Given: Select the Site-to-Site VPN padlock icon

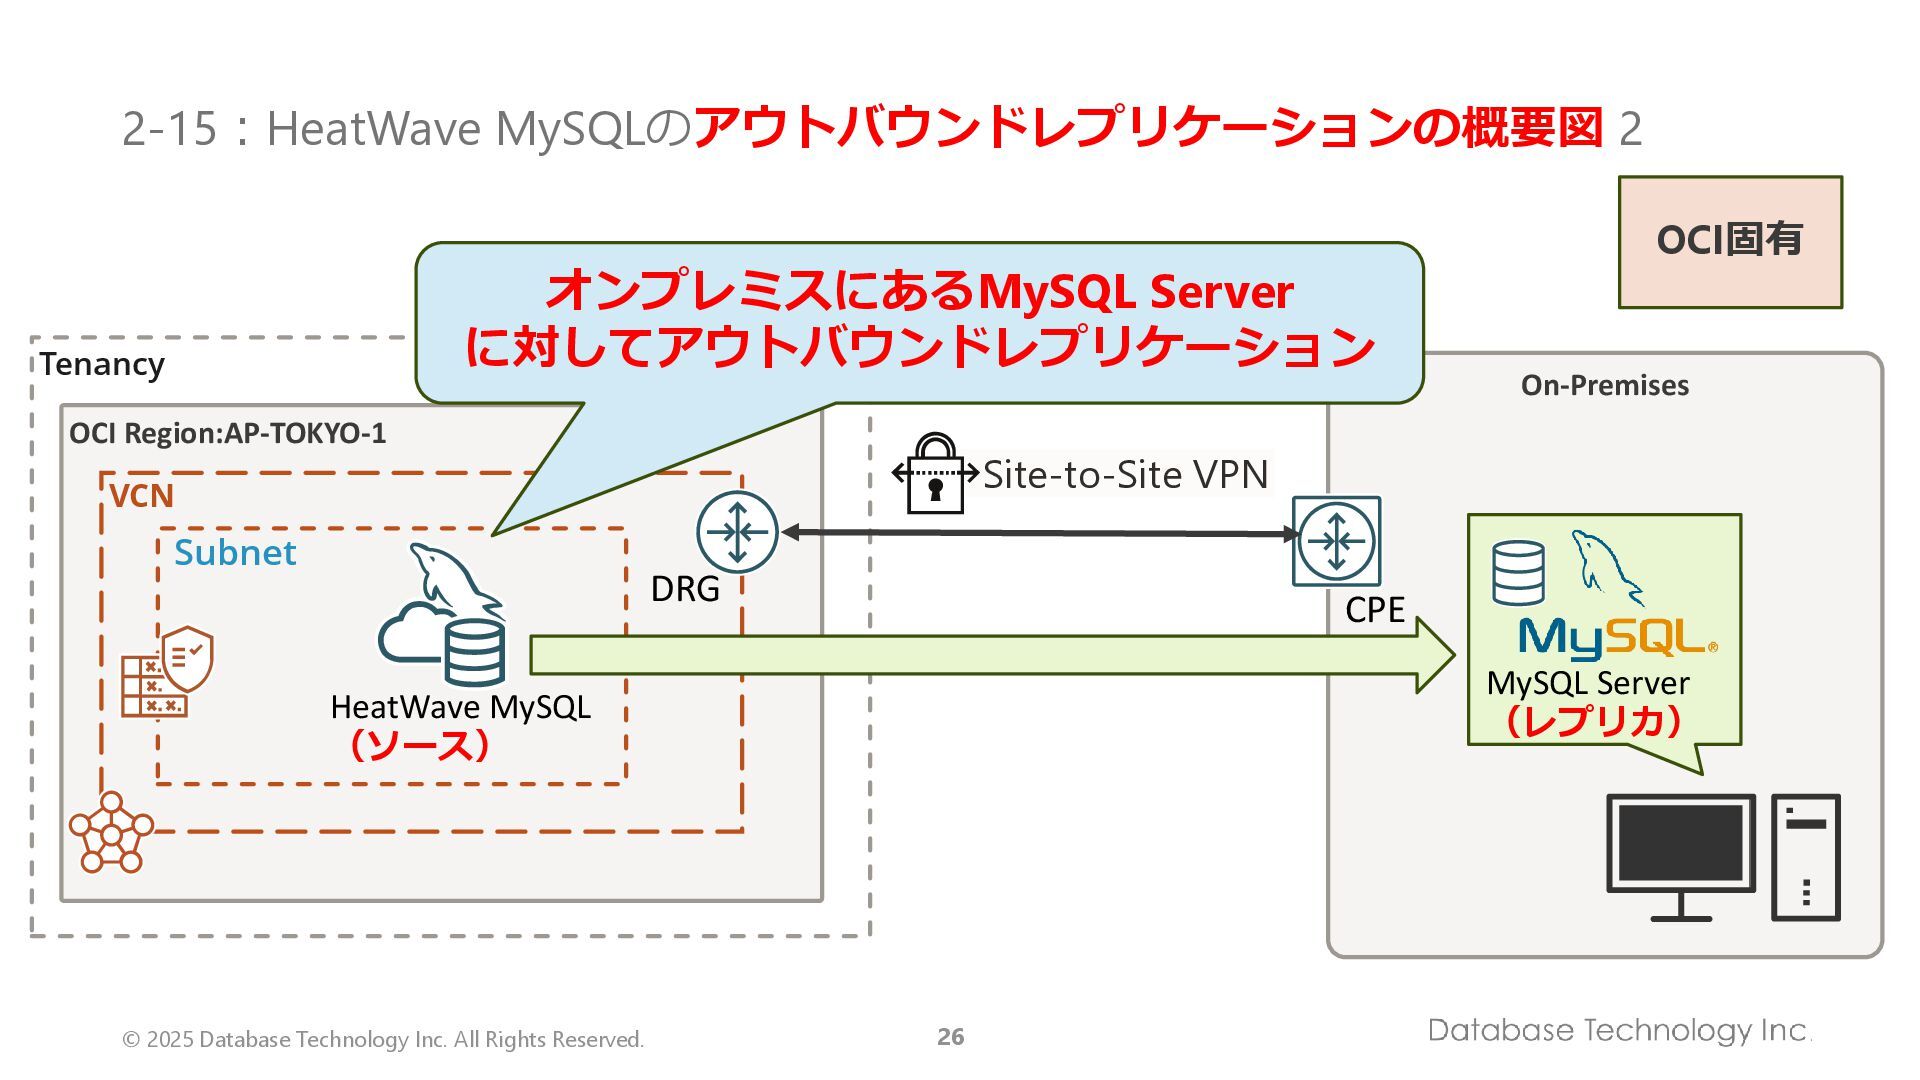Looking at the screenshot, I should 935,473.
